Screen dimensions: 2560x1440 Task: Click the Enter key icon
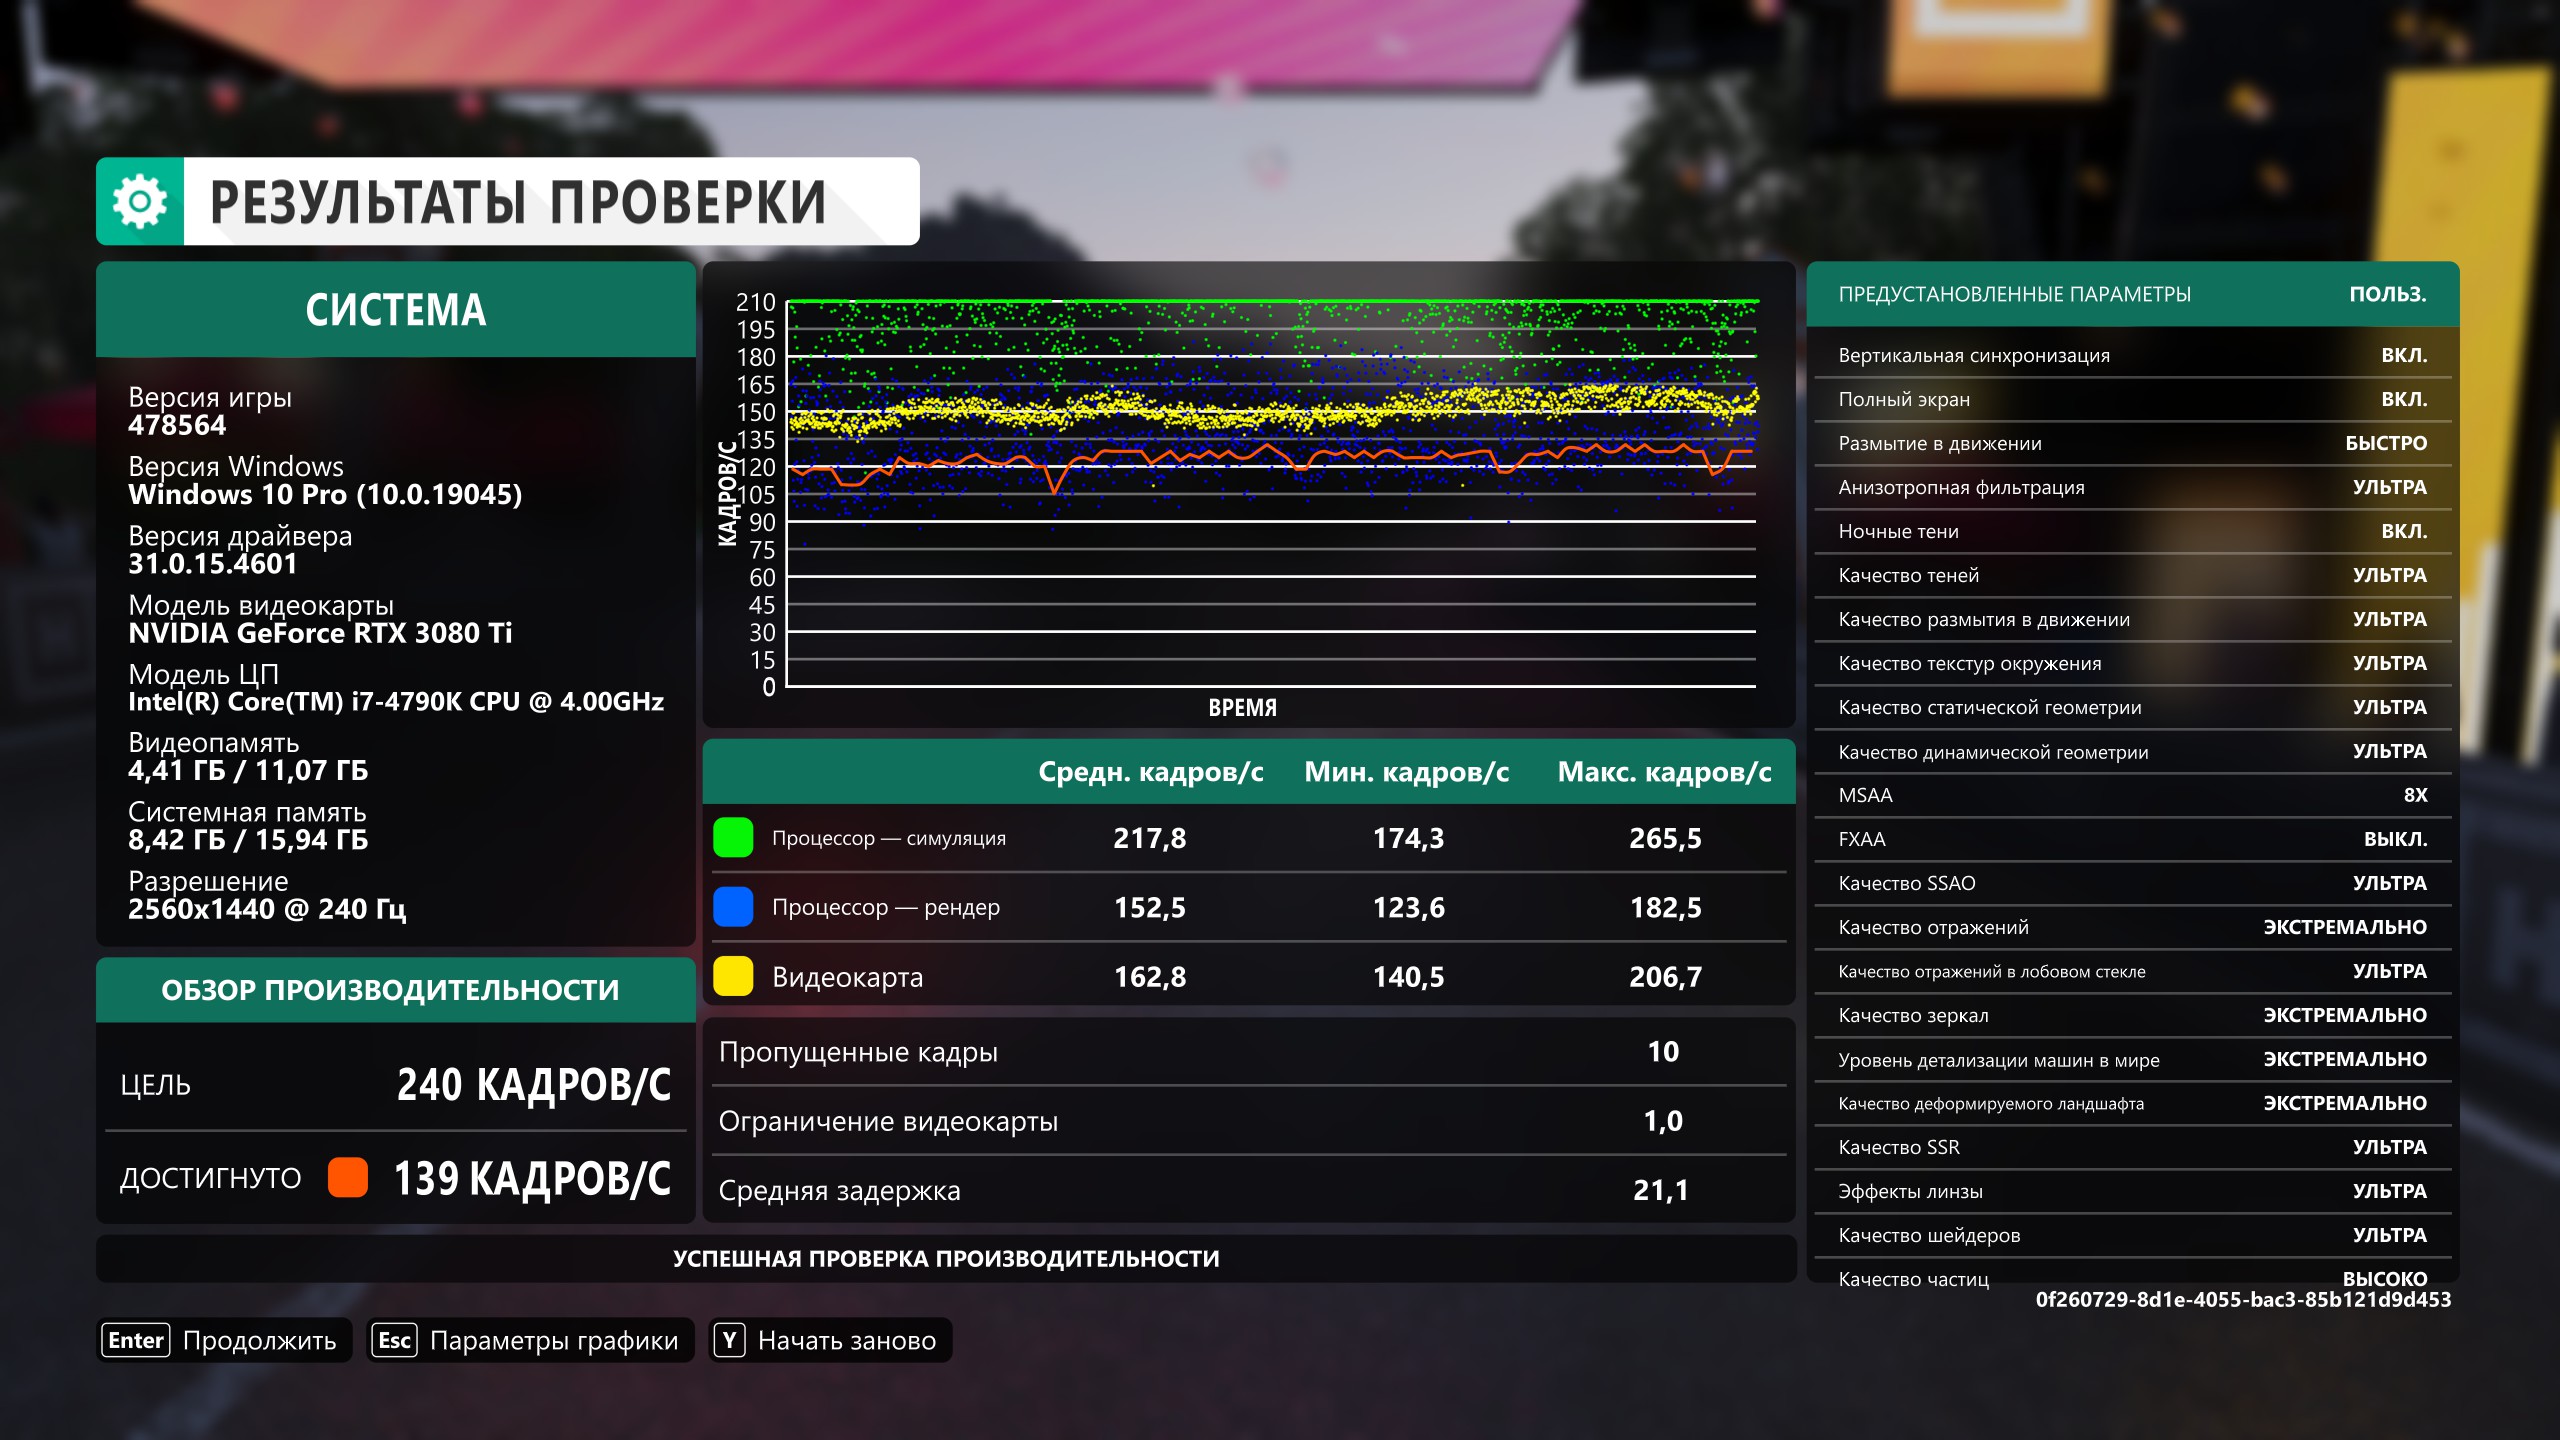(135, 1340)
